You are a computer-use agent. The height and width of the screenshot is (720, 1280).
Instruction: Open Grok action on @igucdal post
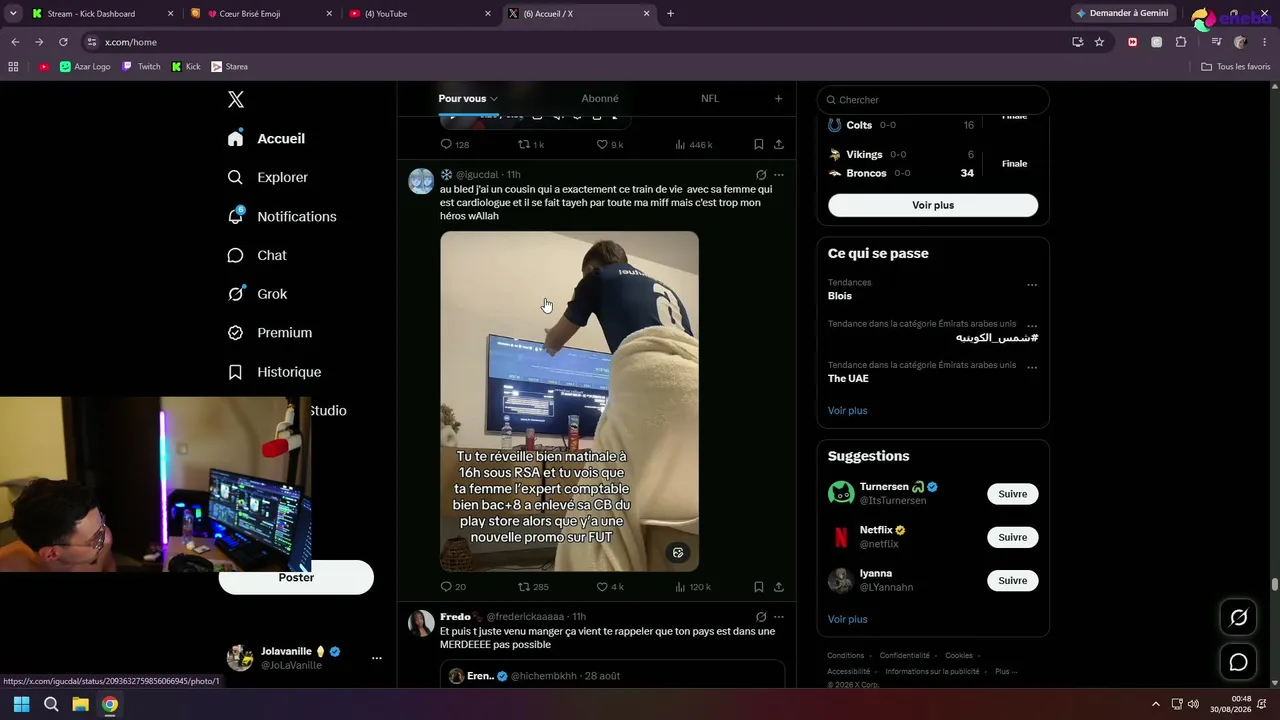coord(761,175)
